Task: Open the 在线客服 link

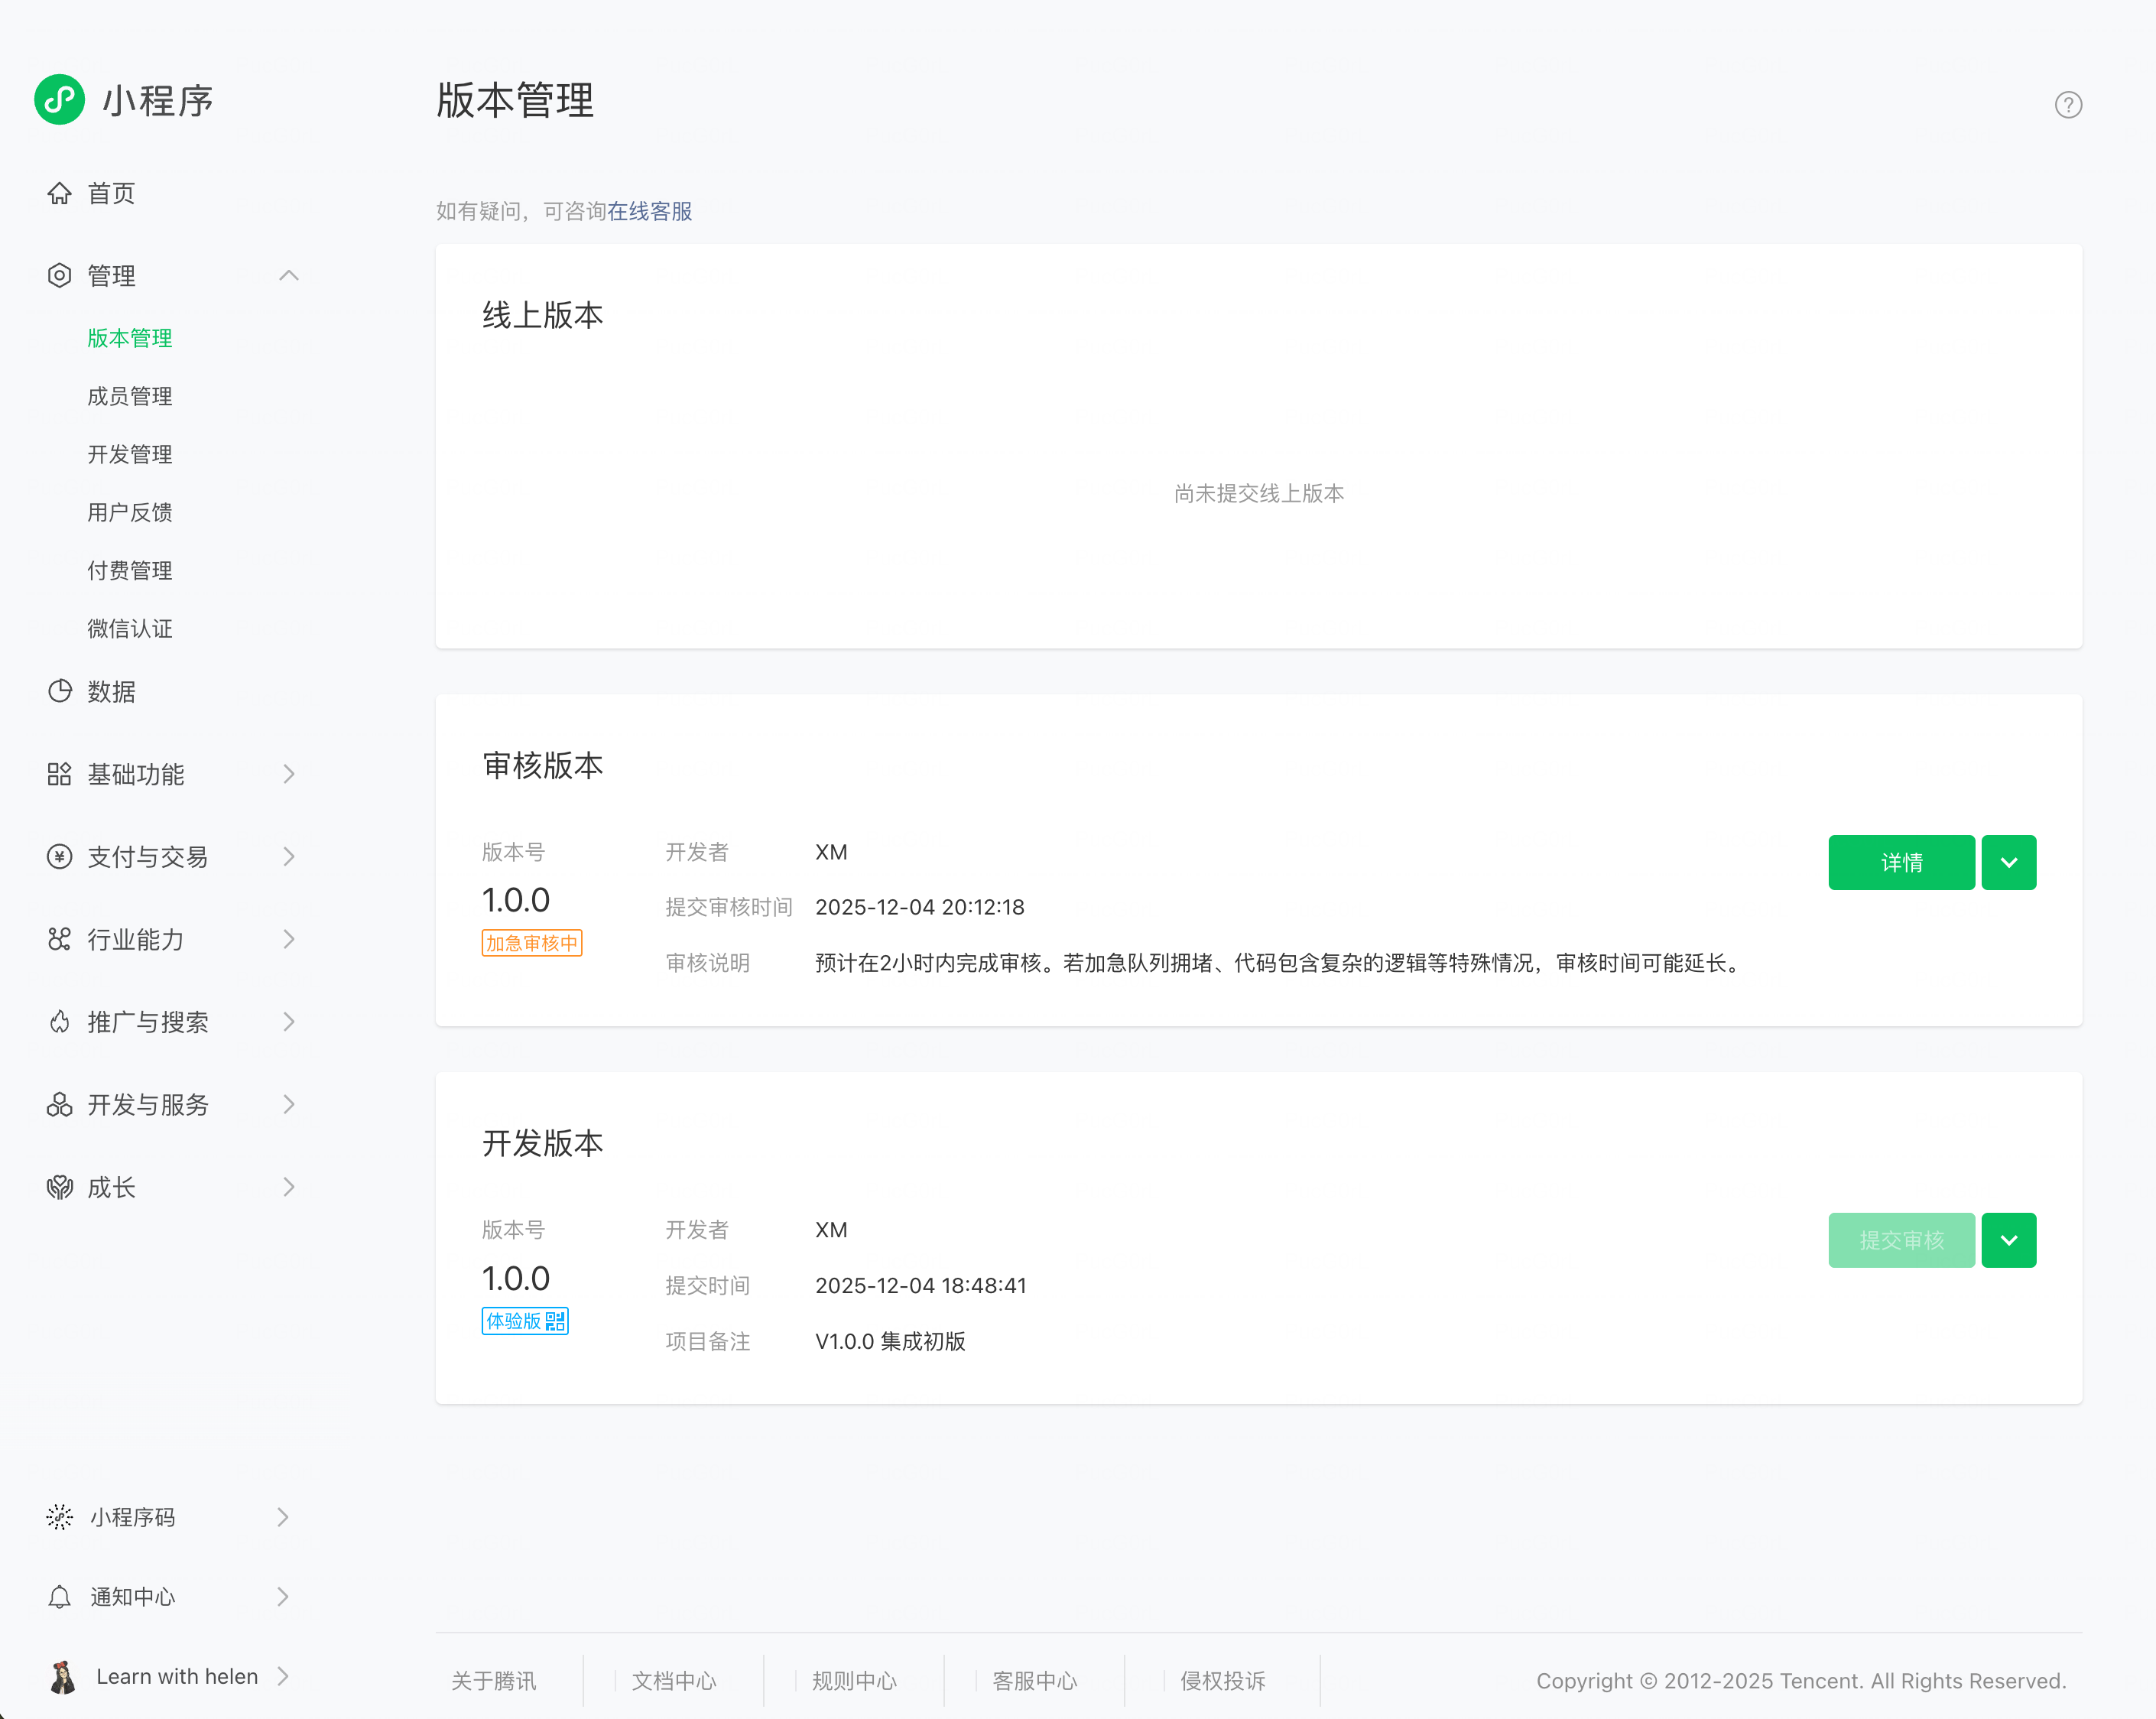Action: (649, 211)
